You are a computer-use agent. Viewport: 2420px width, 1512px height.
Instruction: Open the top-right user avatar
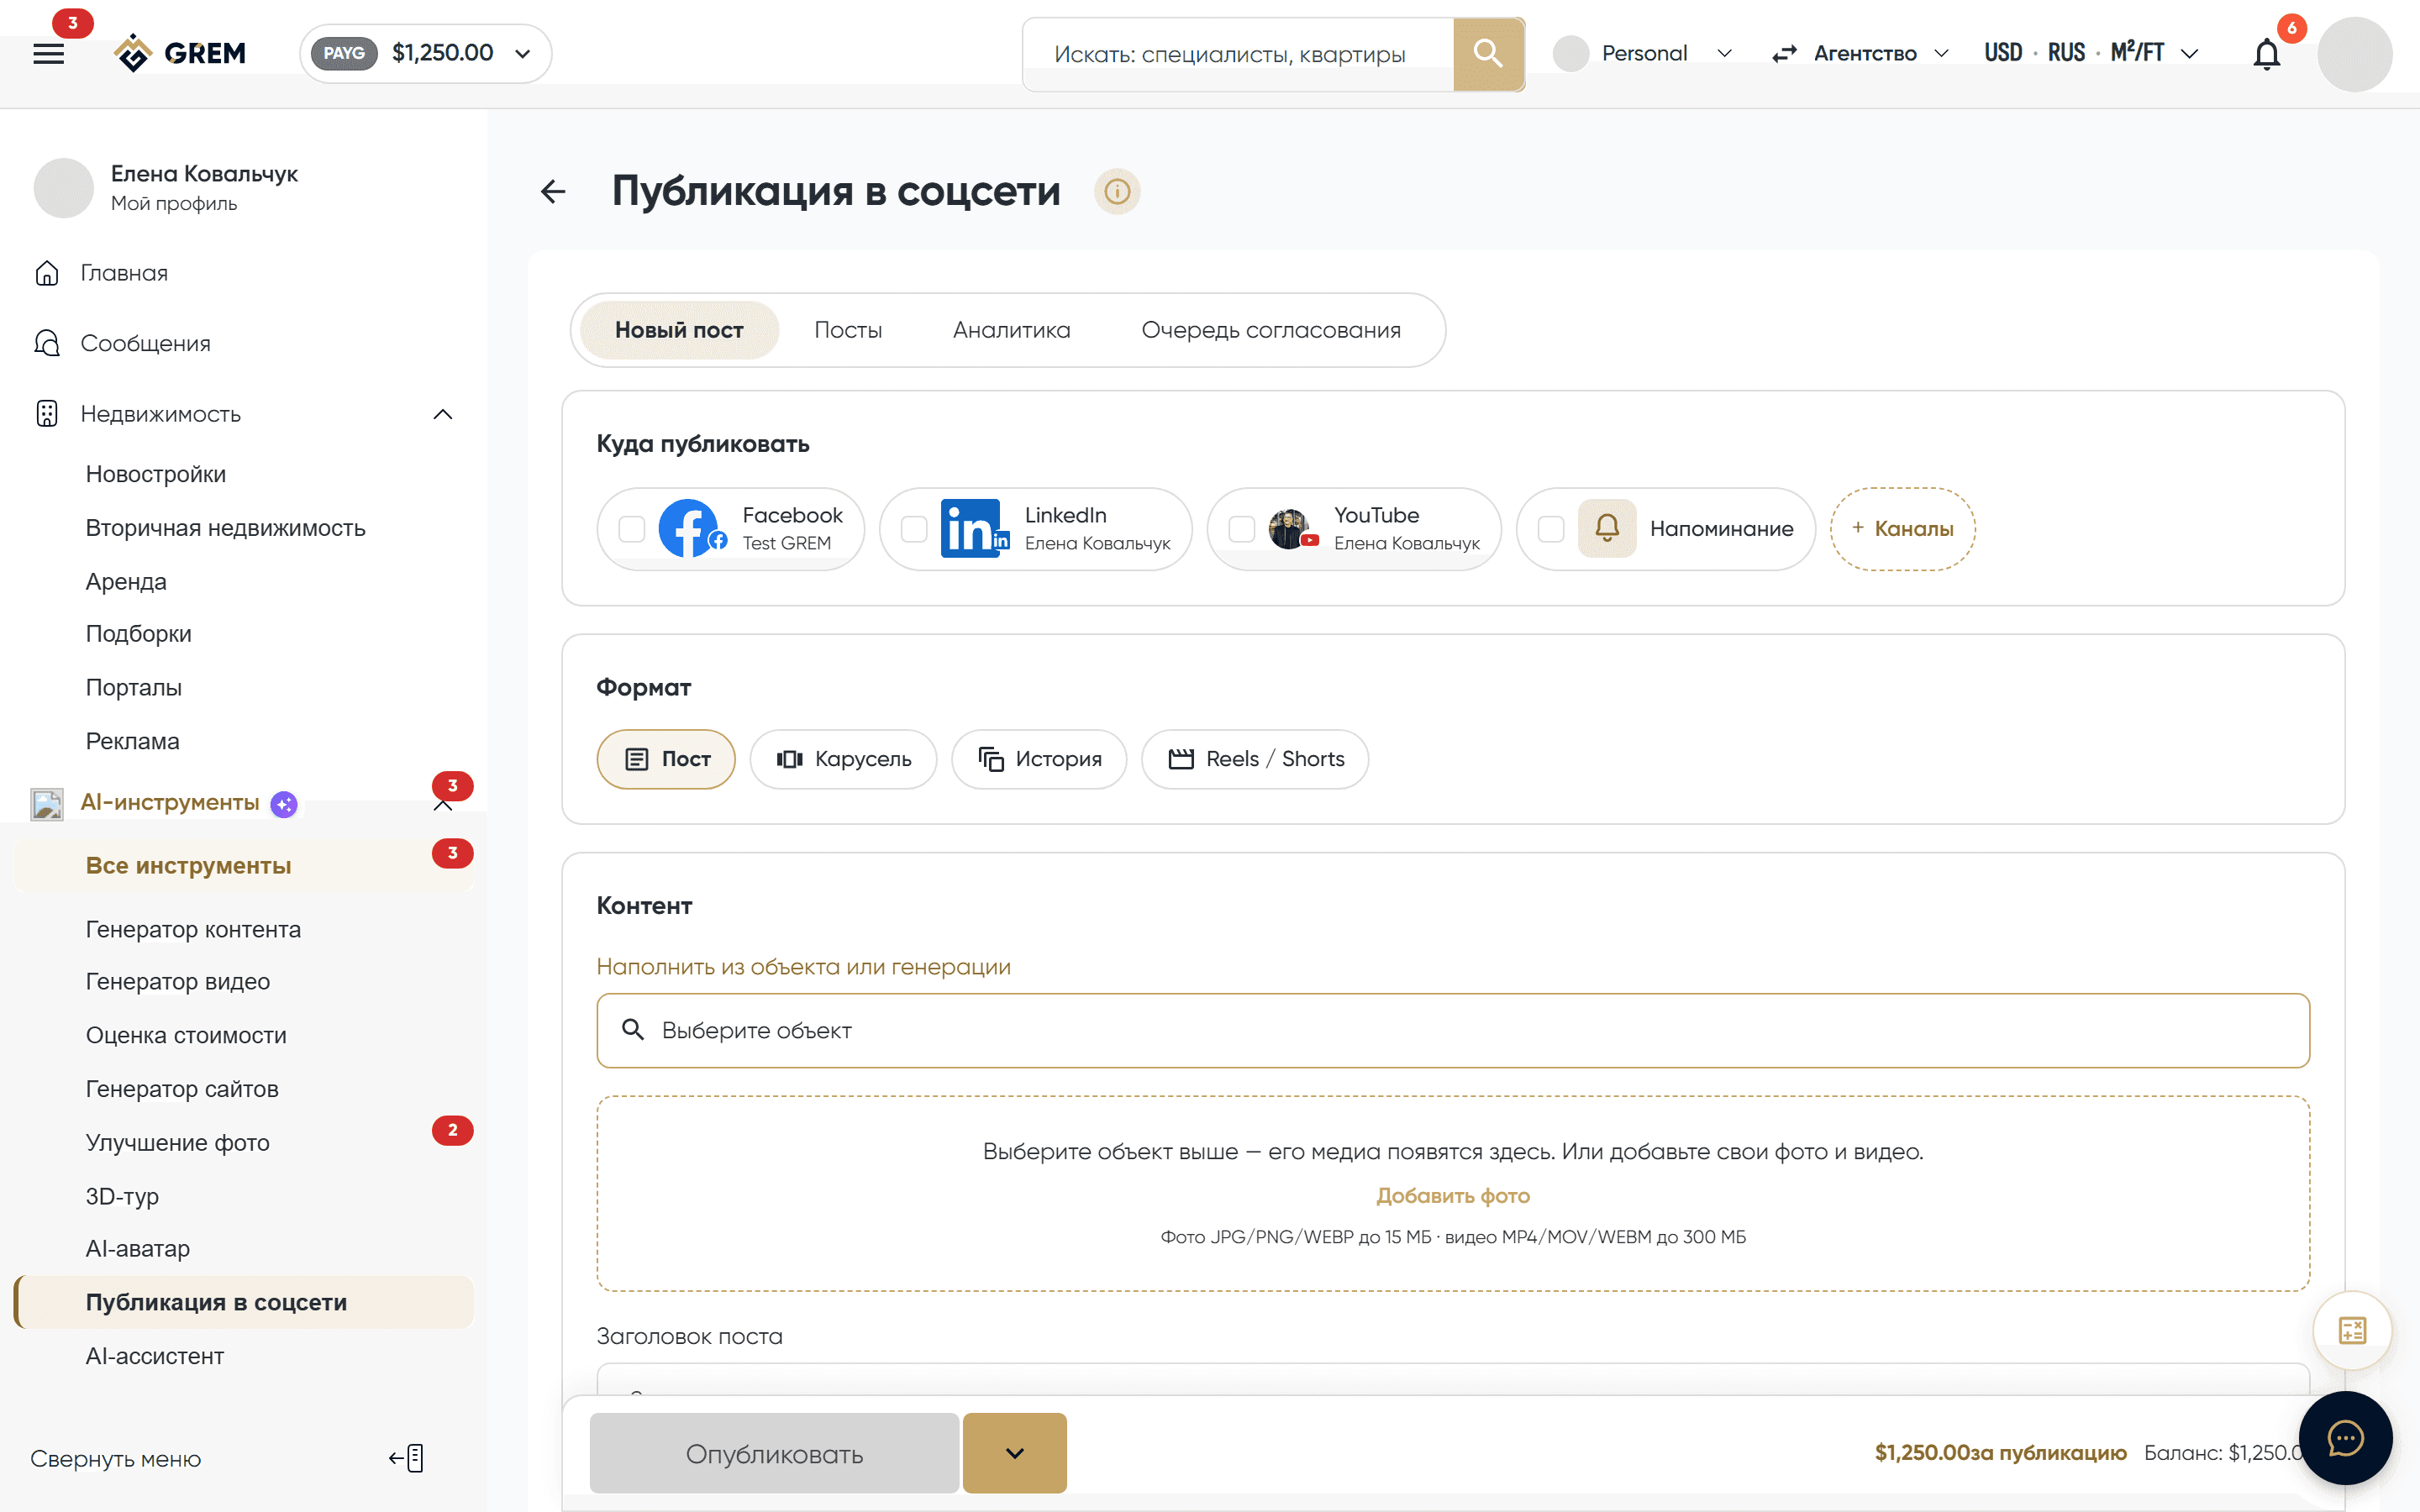click(2355, 54)
